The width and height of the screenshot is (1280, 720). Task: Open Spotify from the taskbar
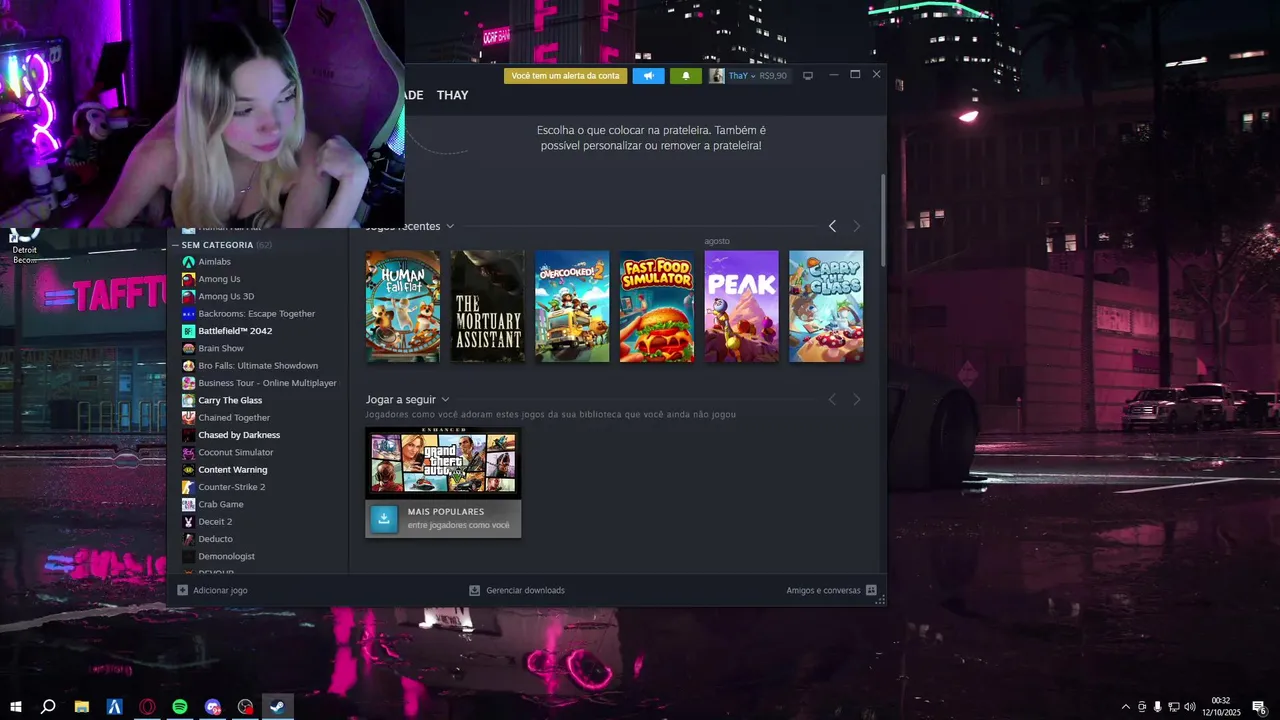coord(180,707)
